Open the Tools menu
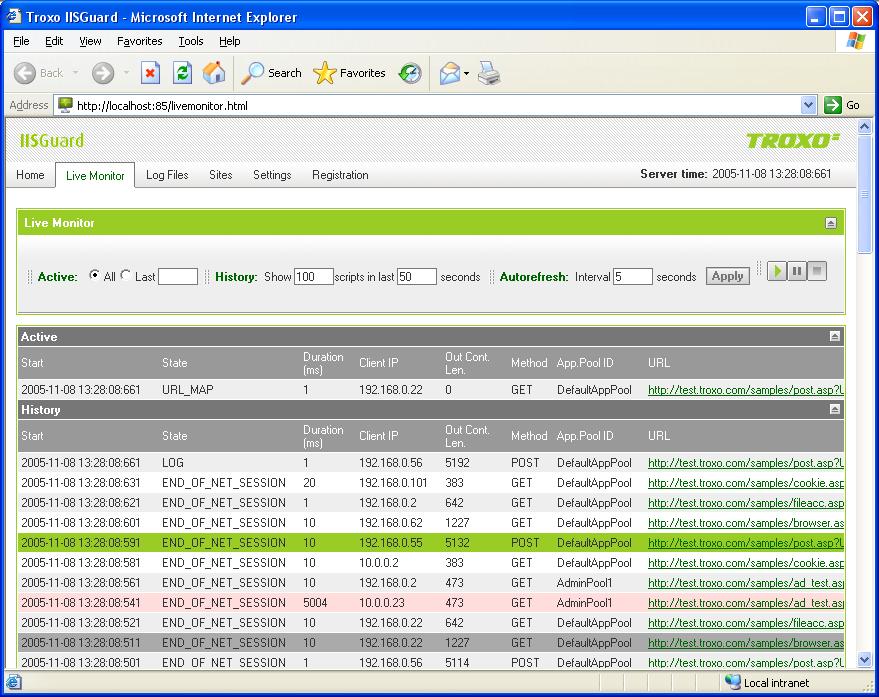879x697 pixels. (x=191, y=41)
